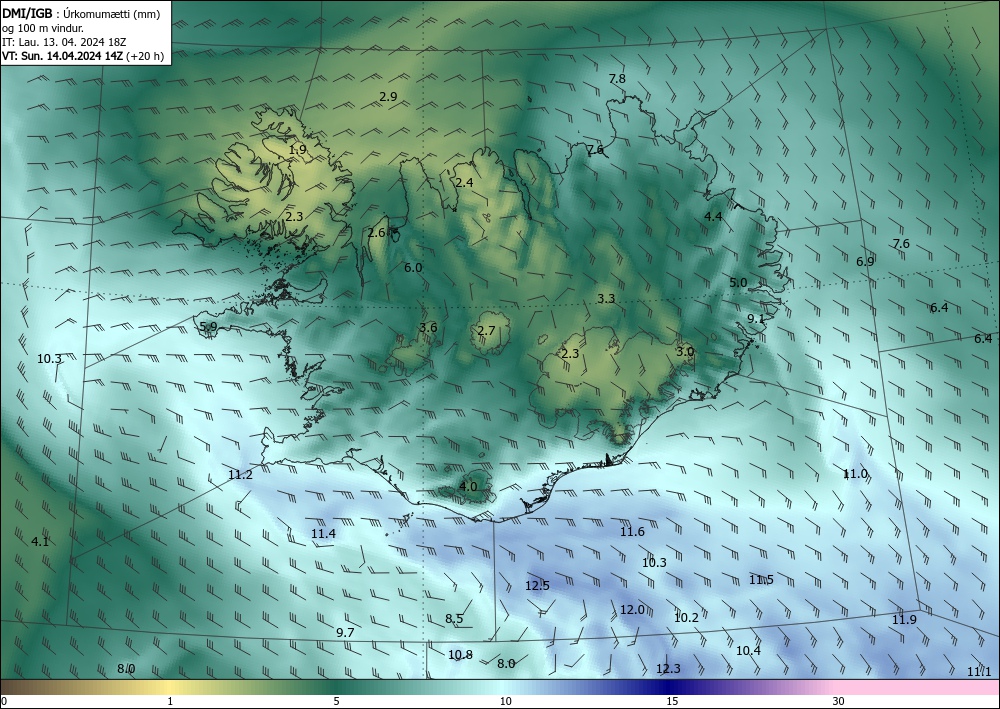Click the 5.9 value on the map
This screenshot has width=1000, height=709.
tap(209, 326)
